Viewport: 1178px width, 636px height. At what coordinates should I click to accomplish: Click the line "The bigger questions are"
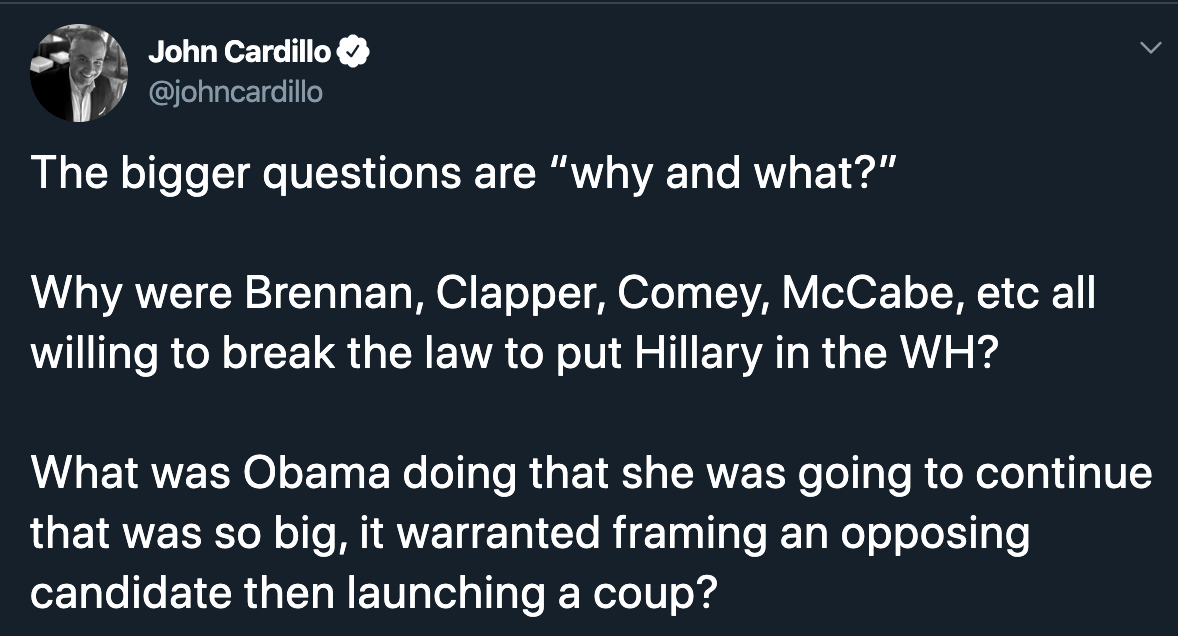pyautogui.click(x=283, y=174)
